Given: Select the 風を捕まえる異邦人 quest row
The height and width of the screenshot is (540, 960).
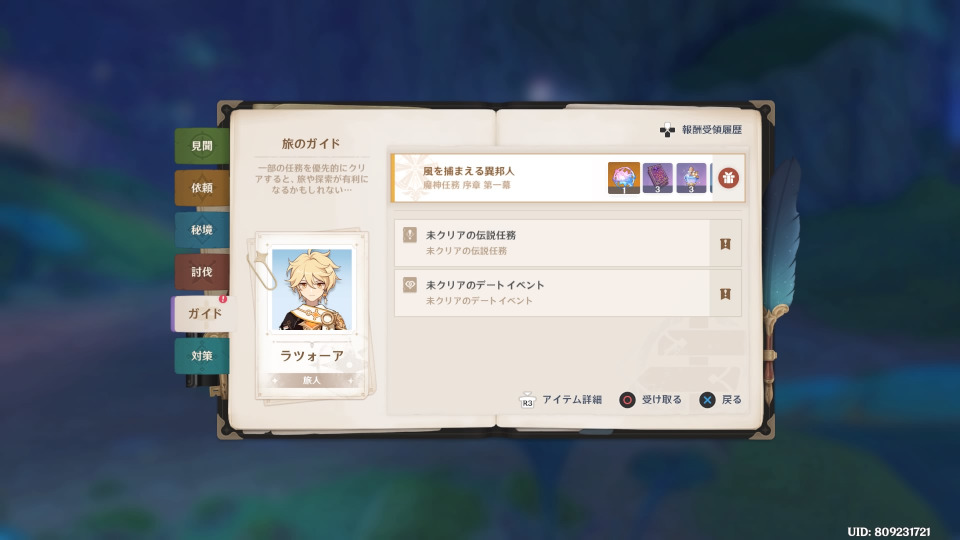Looking at the screenshot, I should [568, 178].
